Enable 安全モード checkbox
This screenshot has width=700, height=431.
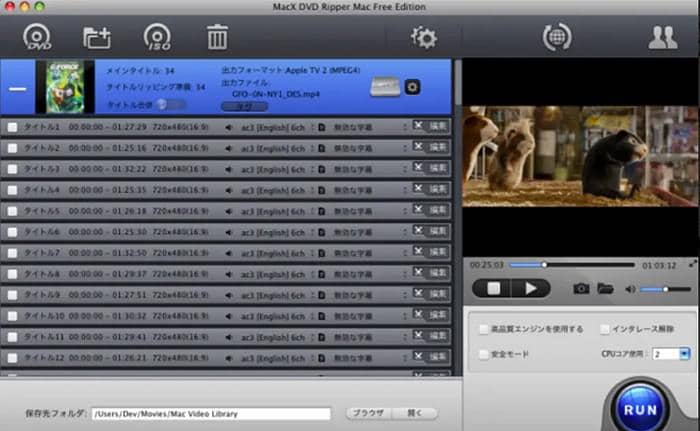pos(483,355)
